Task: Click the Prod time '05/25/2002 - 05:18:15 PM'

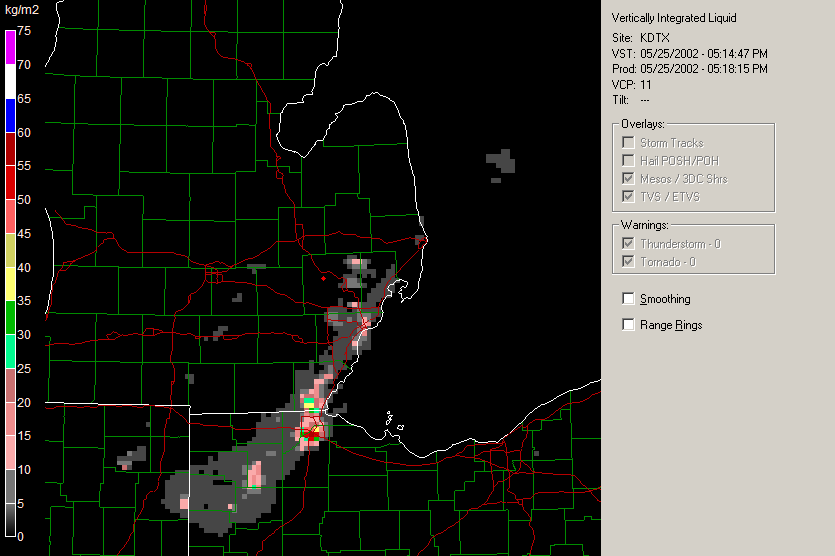Action: pos(703,69)
